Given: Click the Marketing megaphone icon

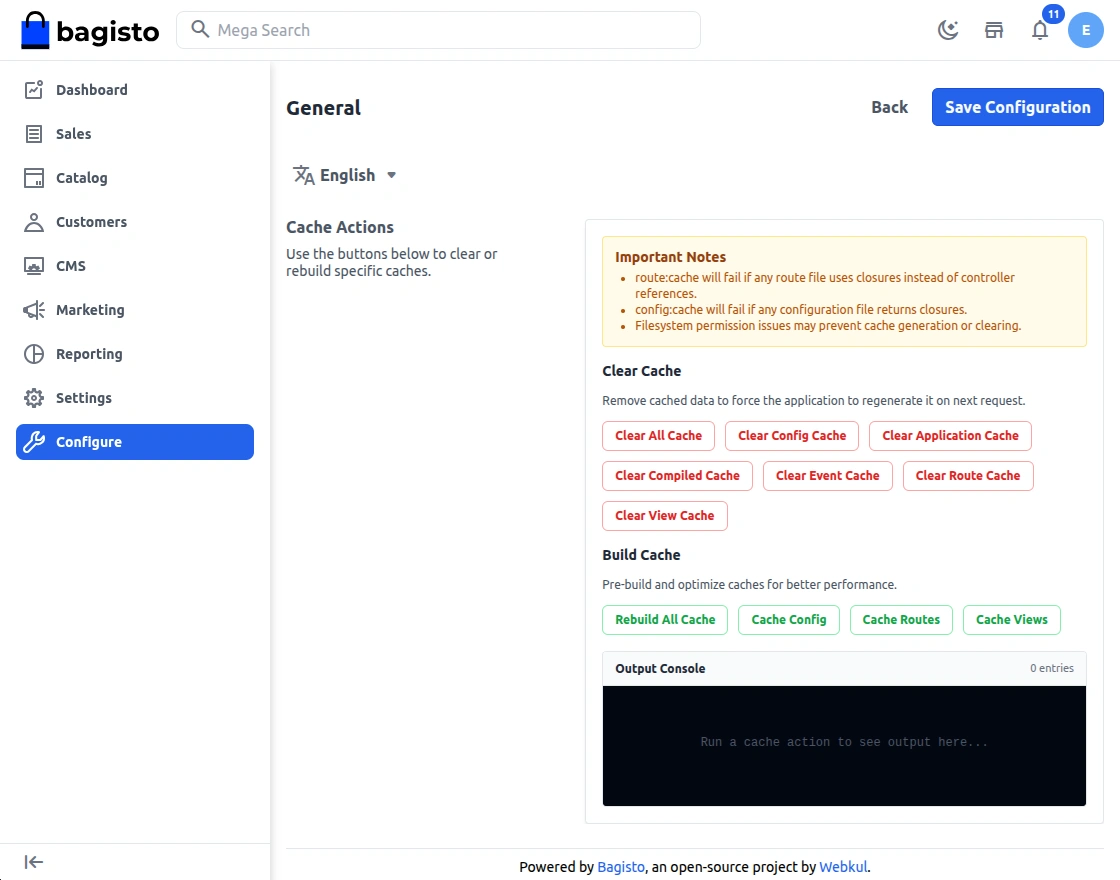Looking at the screenshot, I should [33, 309].
